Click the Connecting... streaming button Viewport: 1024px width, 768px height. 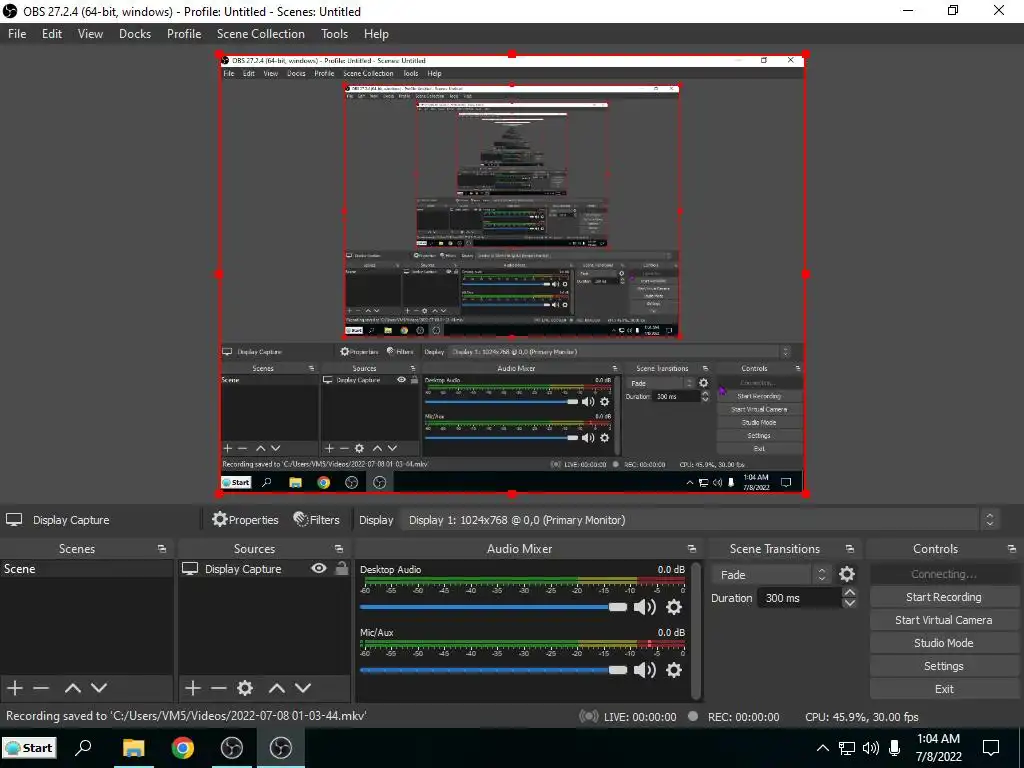point(944,574)
